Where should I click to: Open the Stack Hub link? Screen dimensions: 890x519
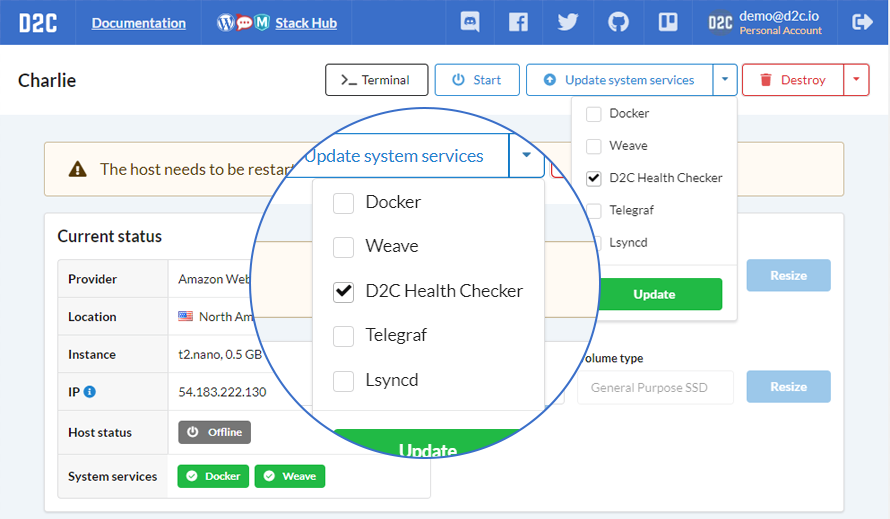[306, 23]
